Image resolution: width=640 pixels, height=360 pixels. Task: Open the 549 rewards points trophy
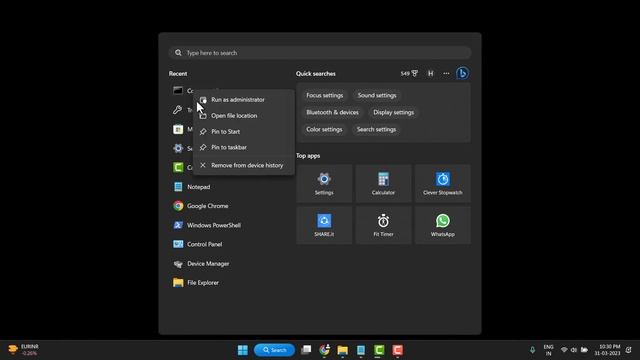(409, 73)
